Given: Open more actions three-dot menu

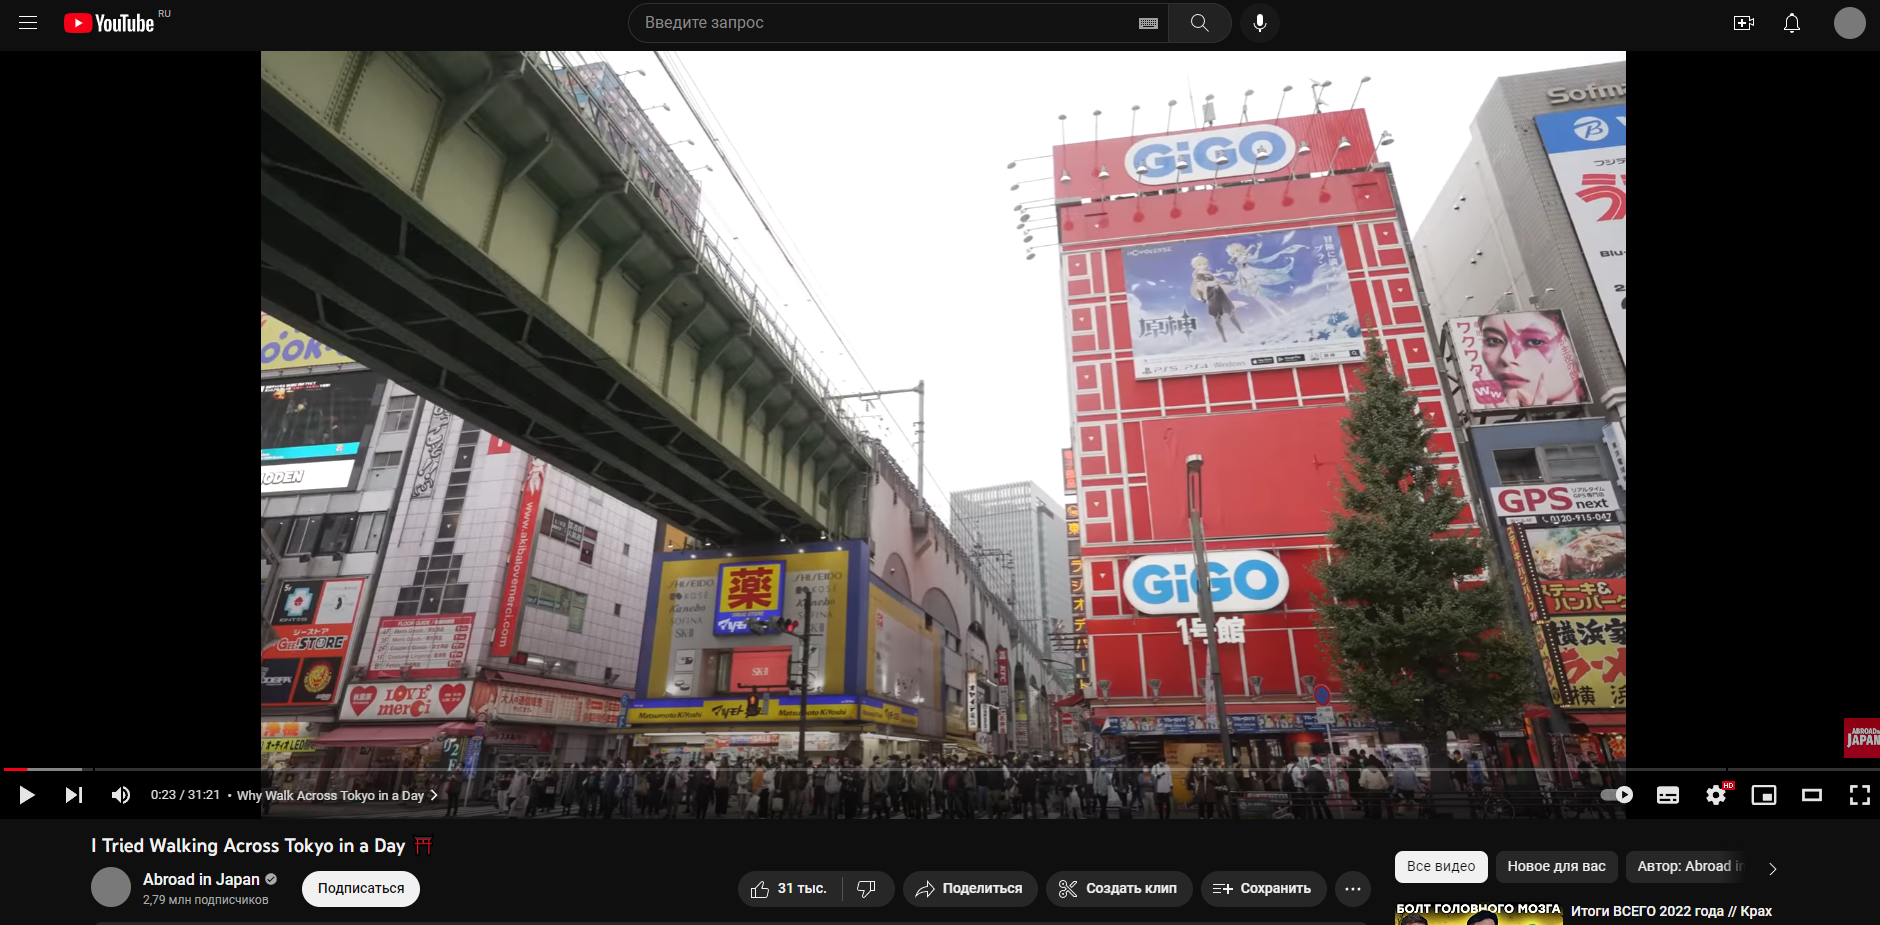Looking at the screenshot, I should click(x=1353, y=889).
